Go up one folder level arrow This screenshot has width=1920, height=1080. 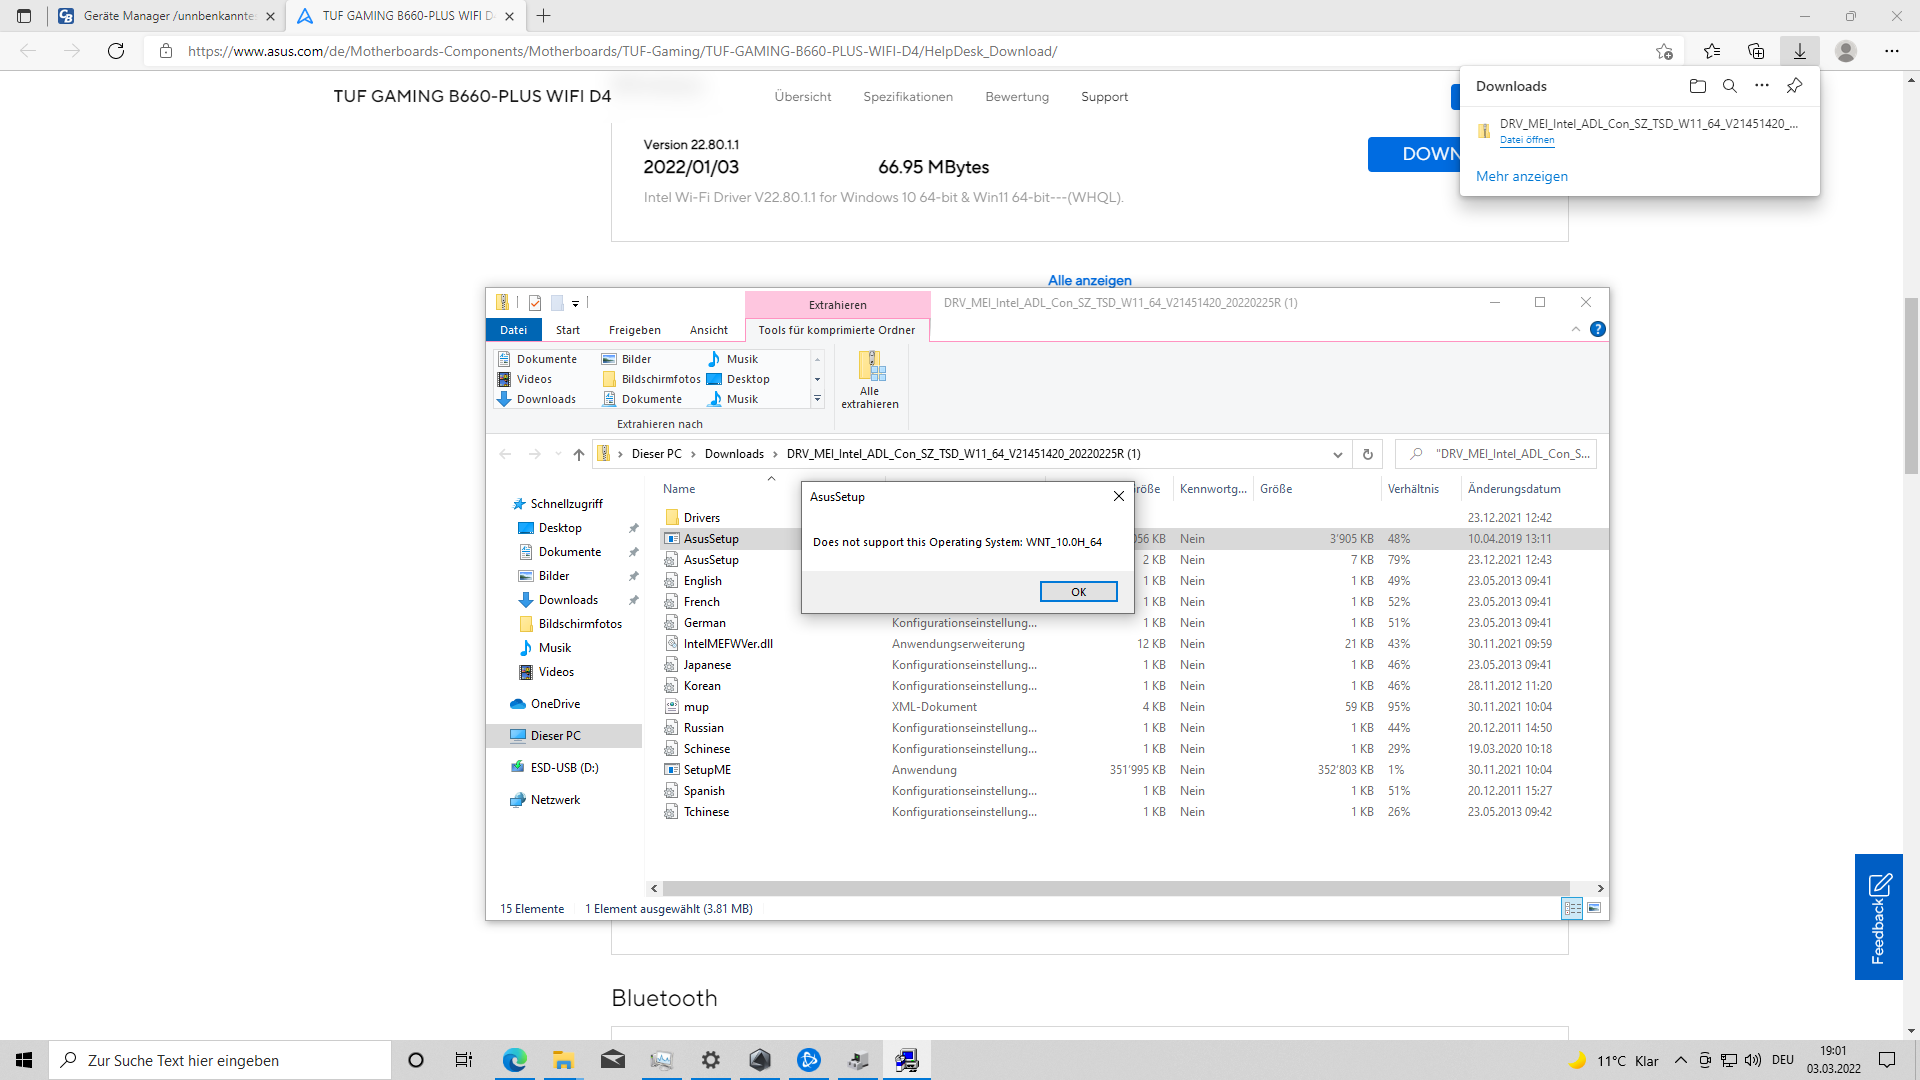click(578, 454)
